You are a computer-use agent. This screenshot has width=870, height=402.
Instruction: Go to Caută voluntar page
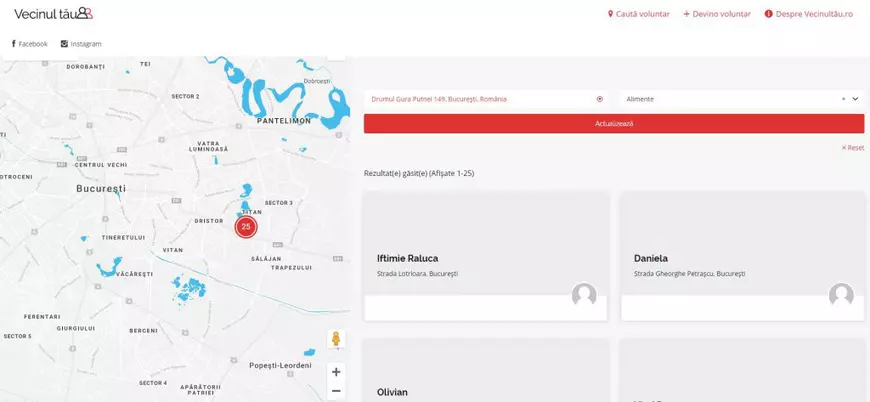click(639, 14)
